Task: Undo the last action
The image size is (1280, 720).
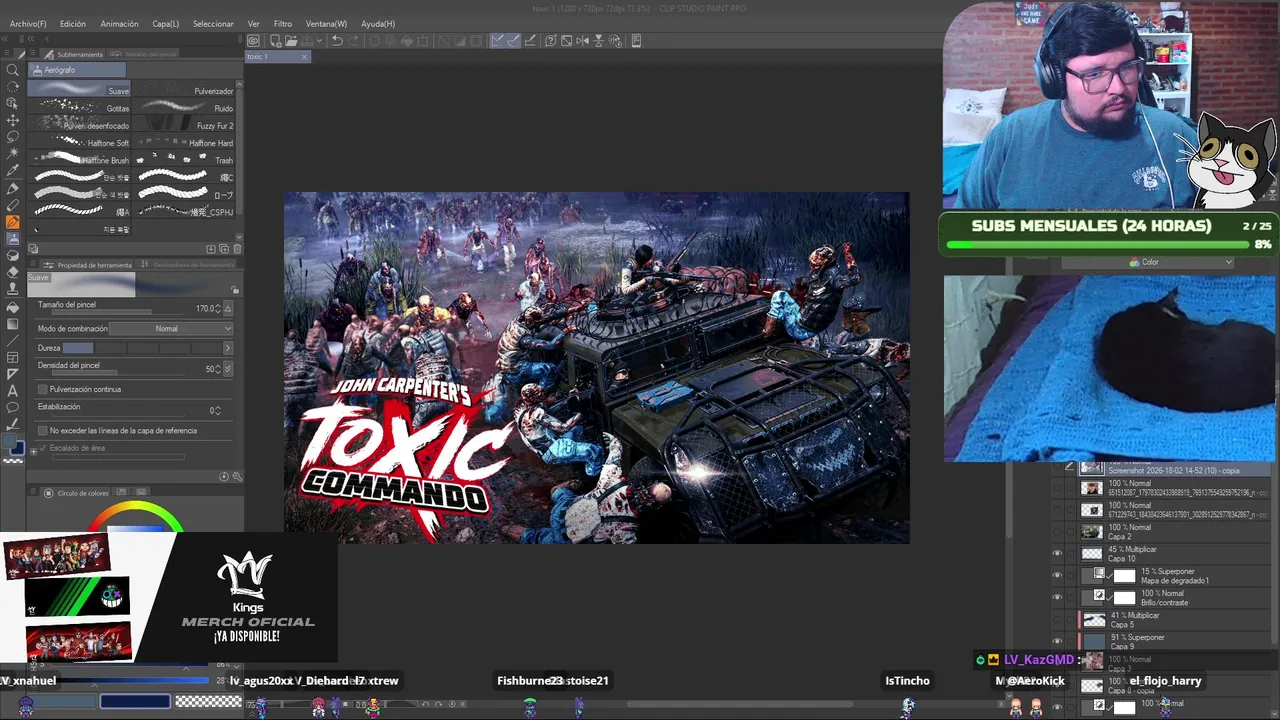Action: (337, 41)
